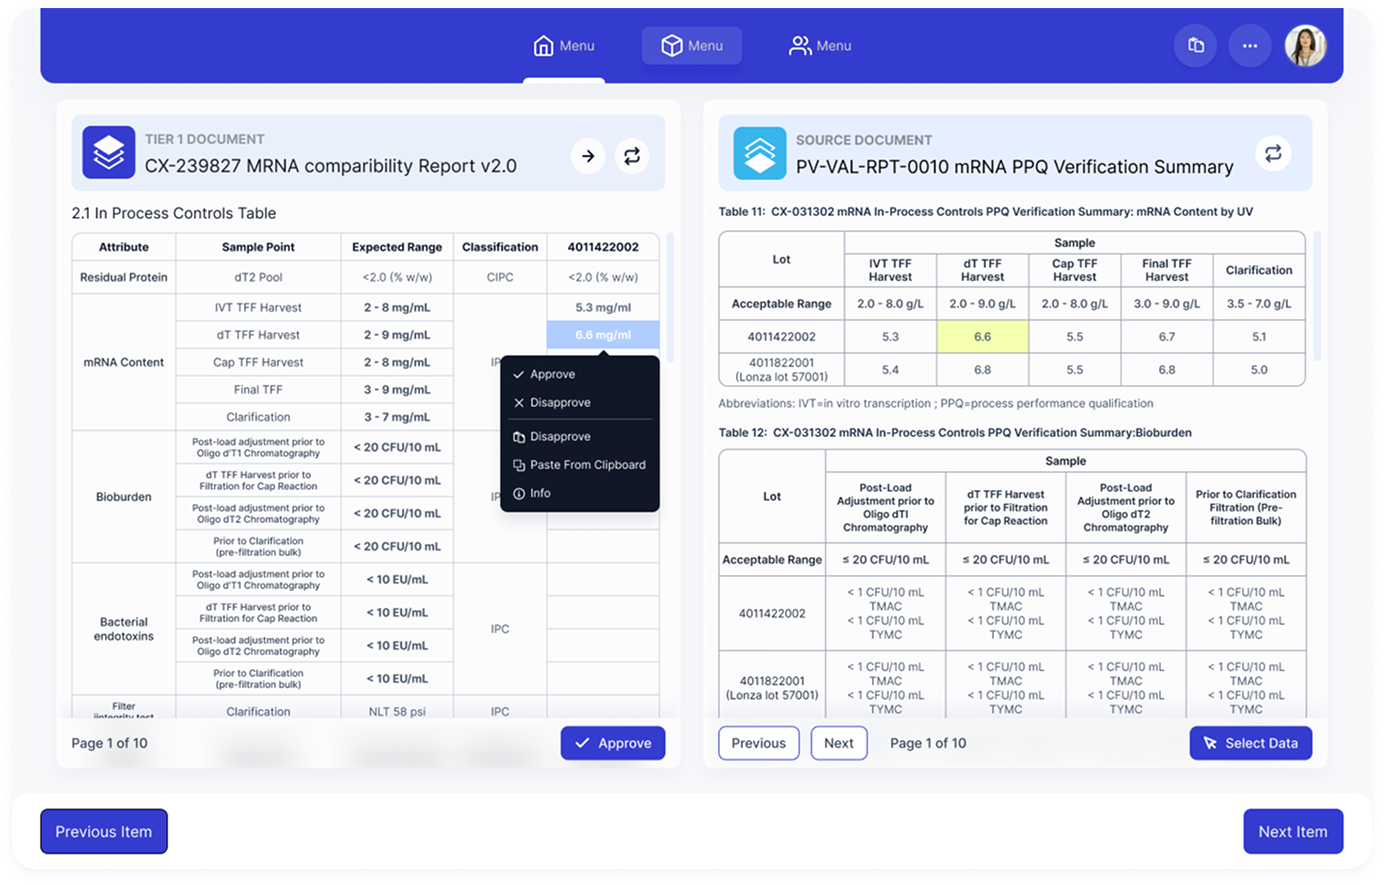Open the users icon Menu tab
The height and width of the screenshot is (885, 1384).
(x=820, y=46)
